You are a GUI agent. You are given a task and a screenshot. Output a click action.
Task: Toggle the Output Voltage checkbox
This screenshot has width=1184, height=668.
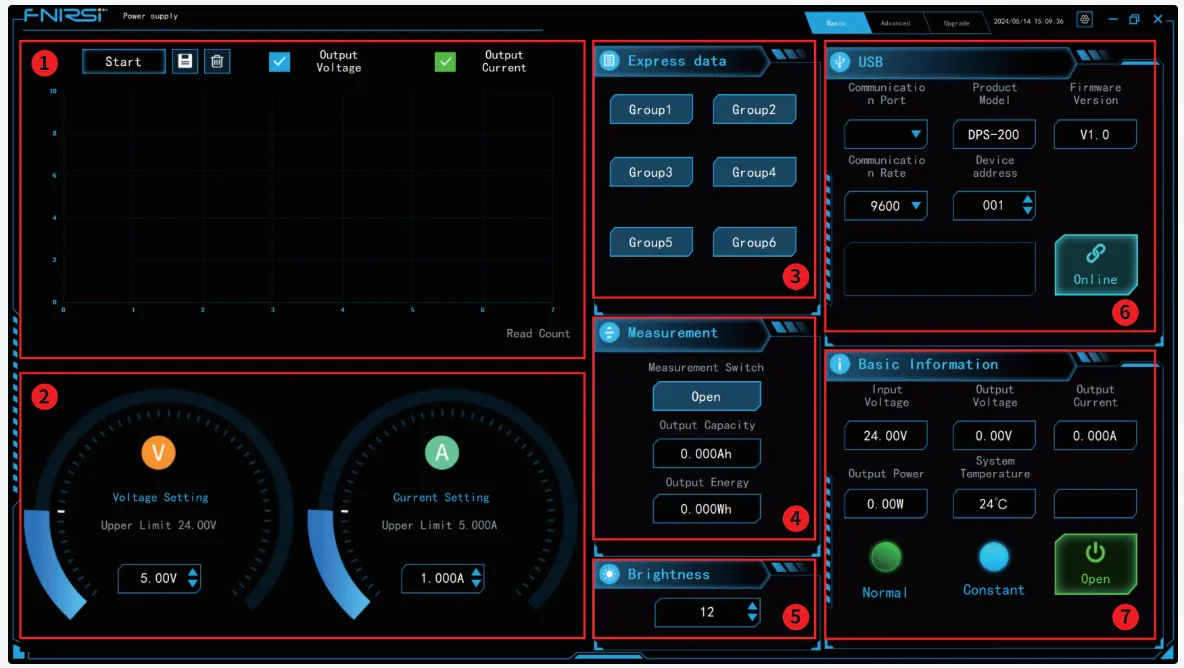point(280,62)
